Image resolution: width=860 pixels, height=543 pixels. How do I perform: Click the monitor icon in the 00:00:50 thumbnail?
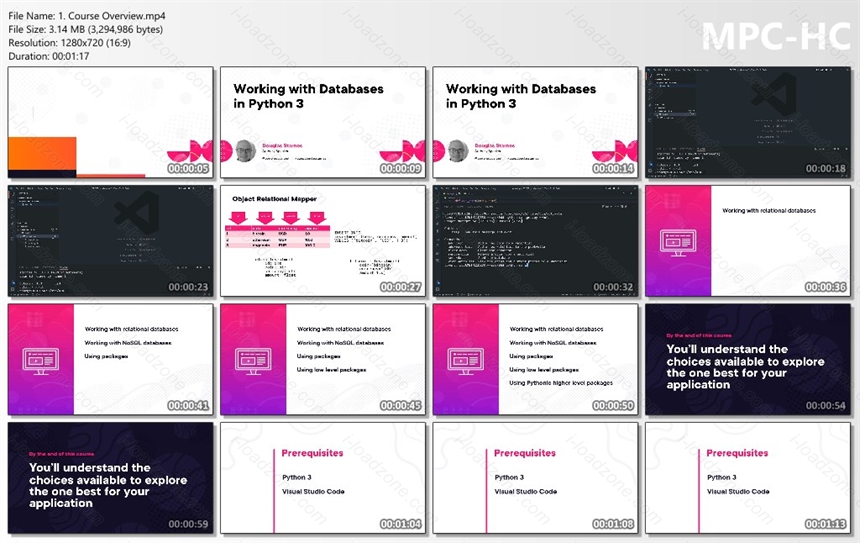[466, 361]
